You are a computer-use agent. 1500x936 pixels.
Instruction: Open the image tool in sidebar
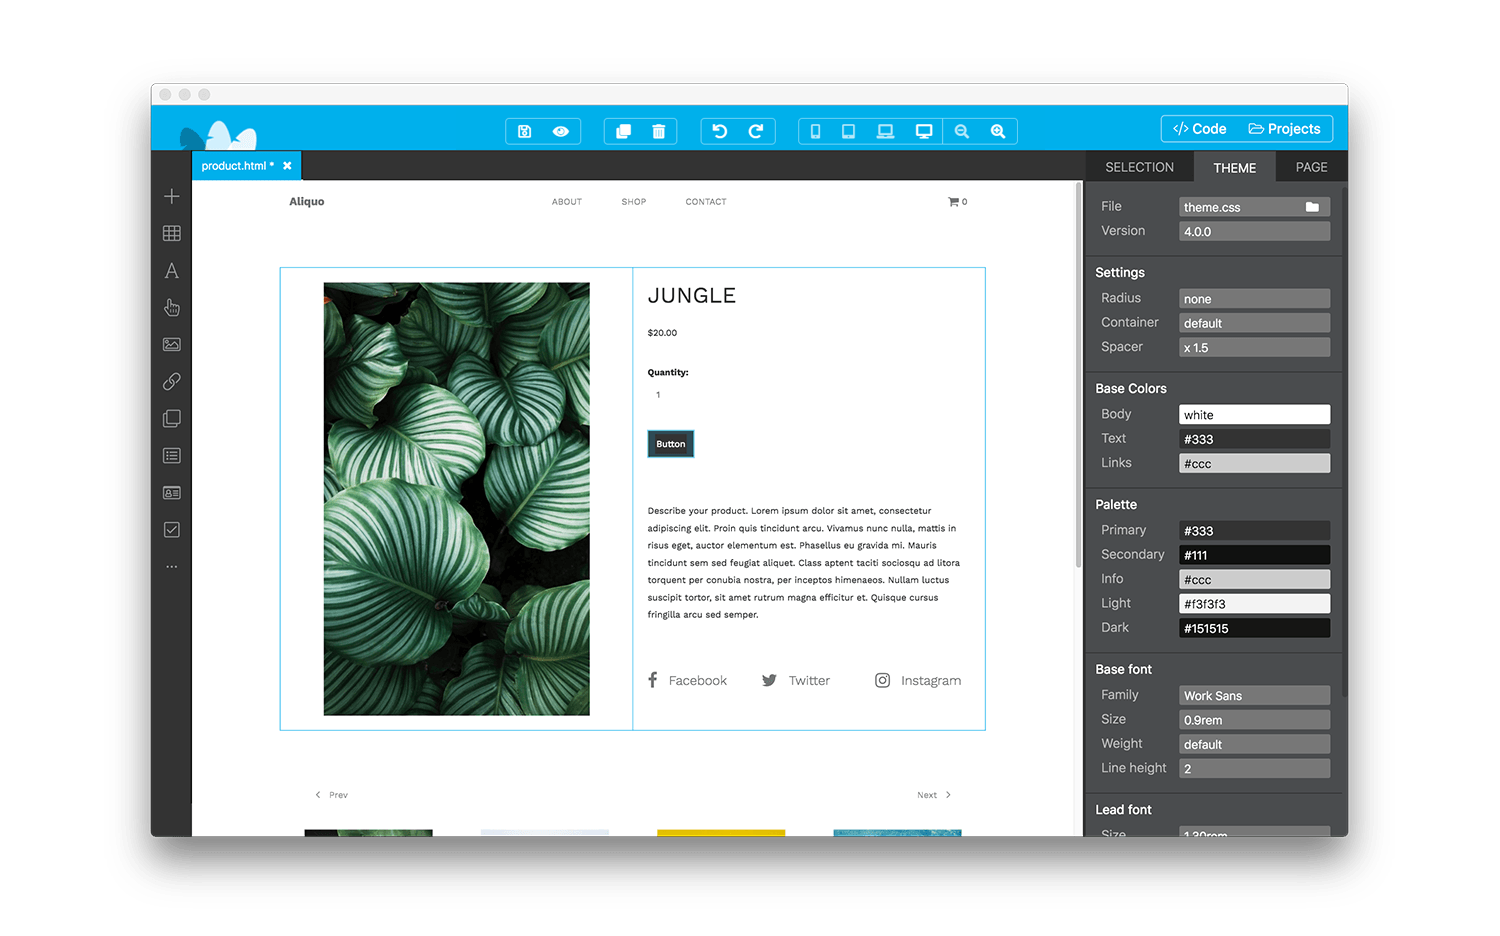172,344
